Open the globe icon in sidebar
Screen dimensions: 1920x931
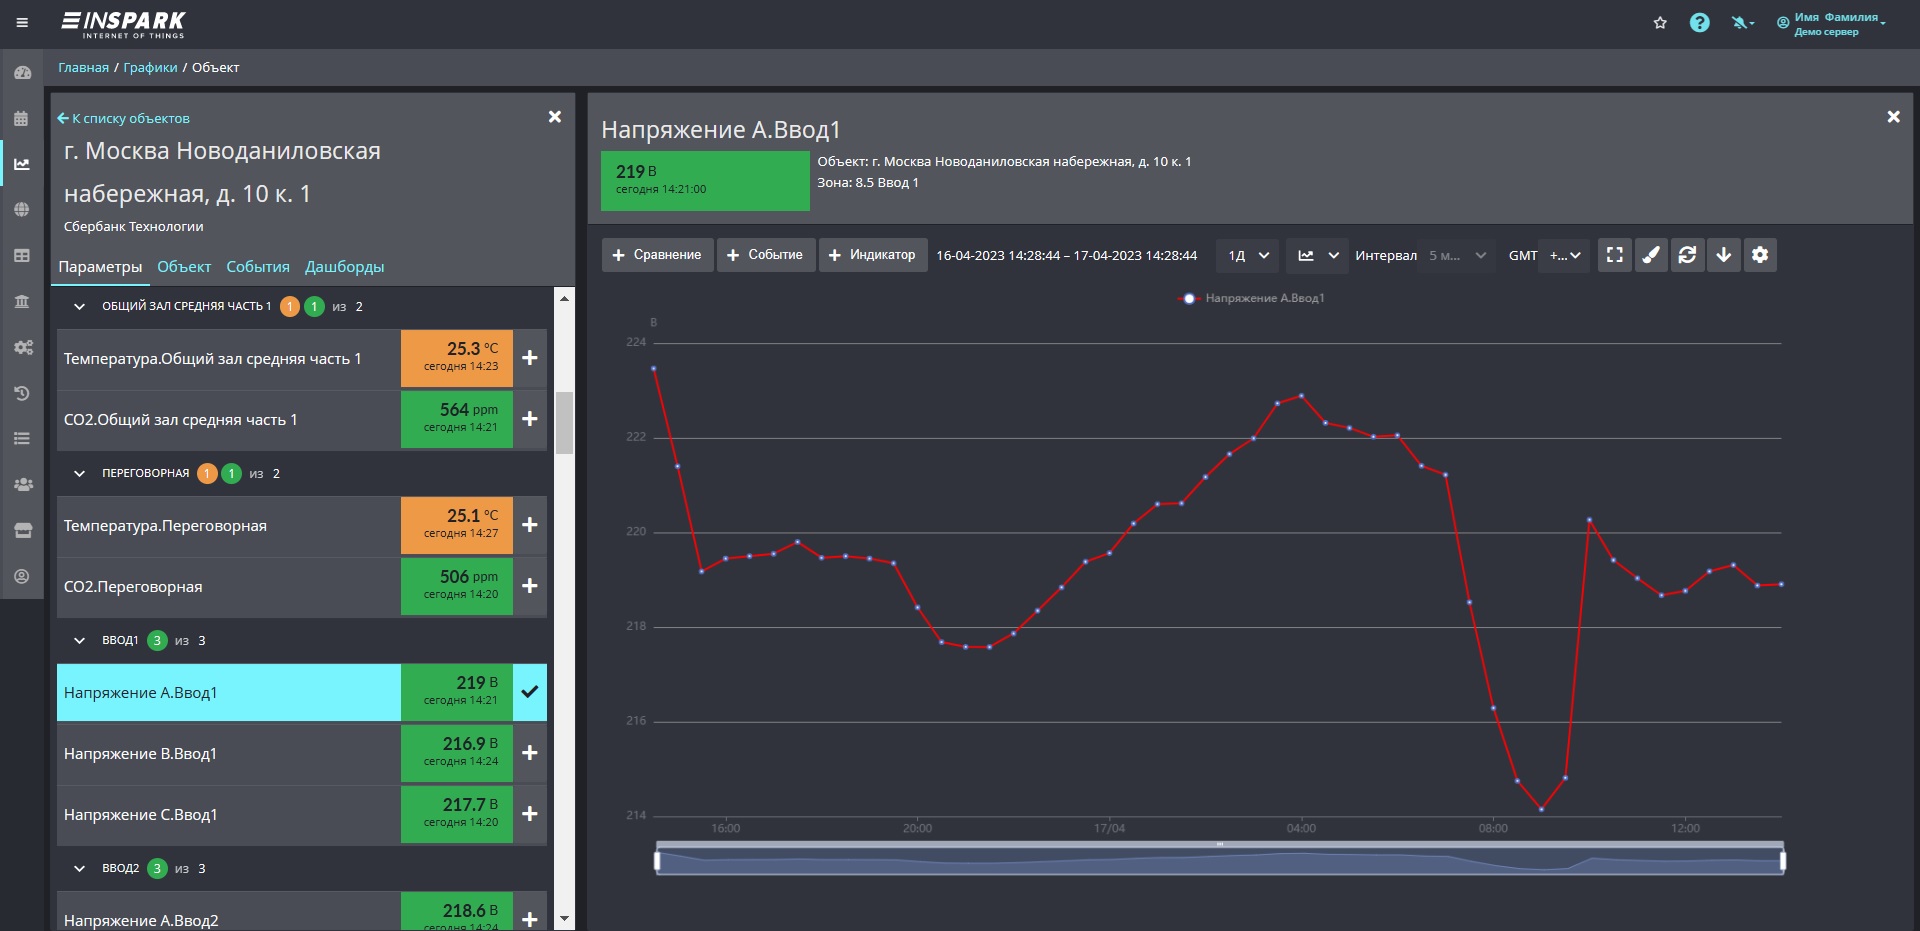(22, 210)
